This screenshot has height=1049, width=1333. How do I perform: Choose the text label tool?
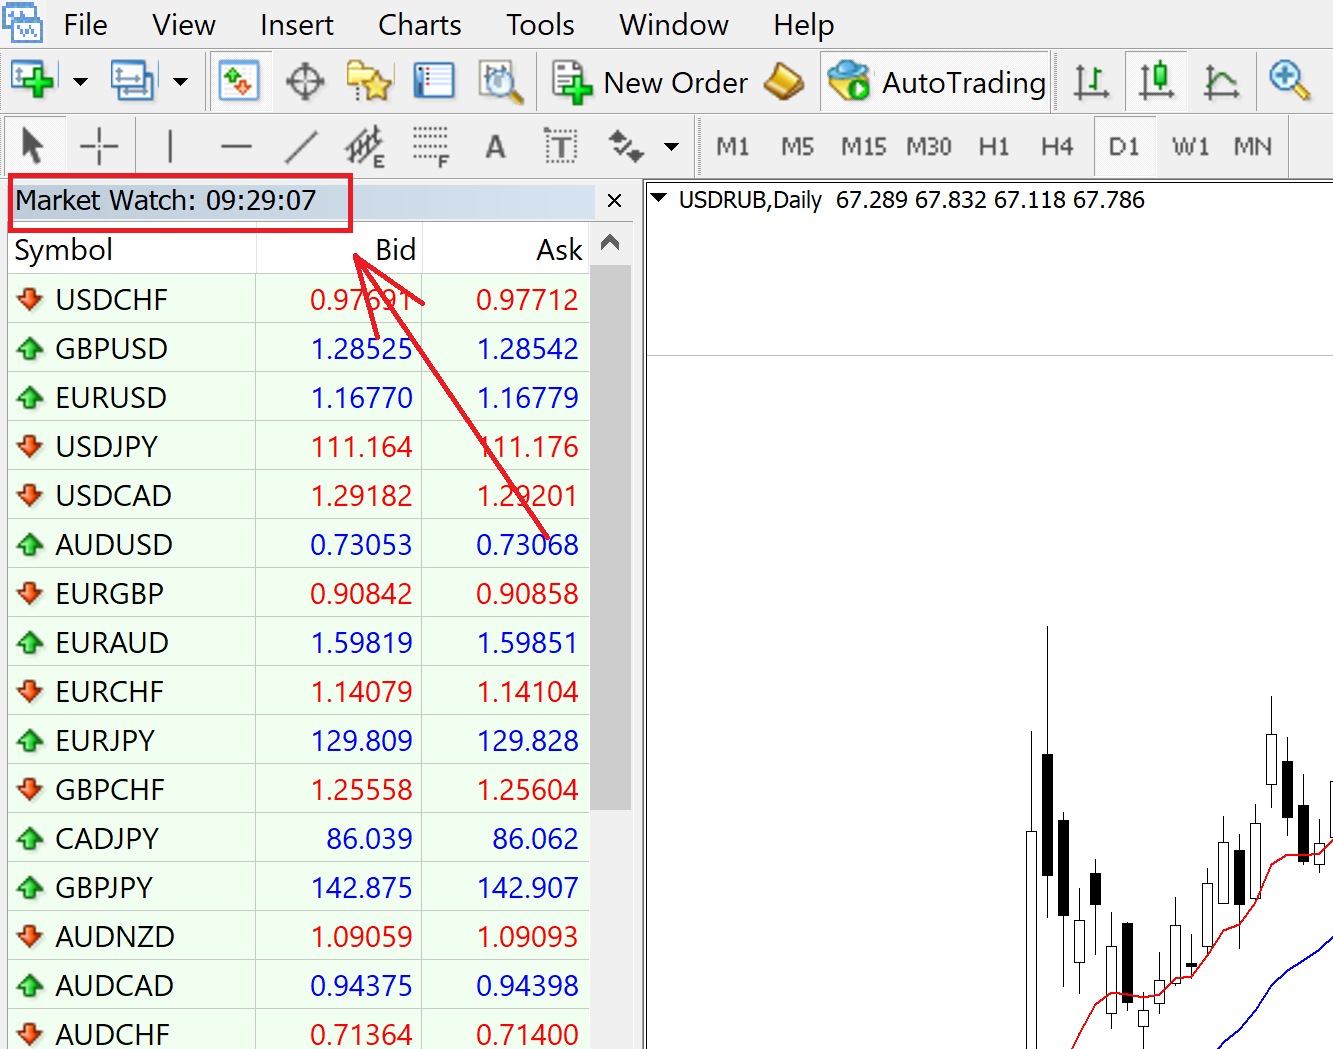(561, 147)
